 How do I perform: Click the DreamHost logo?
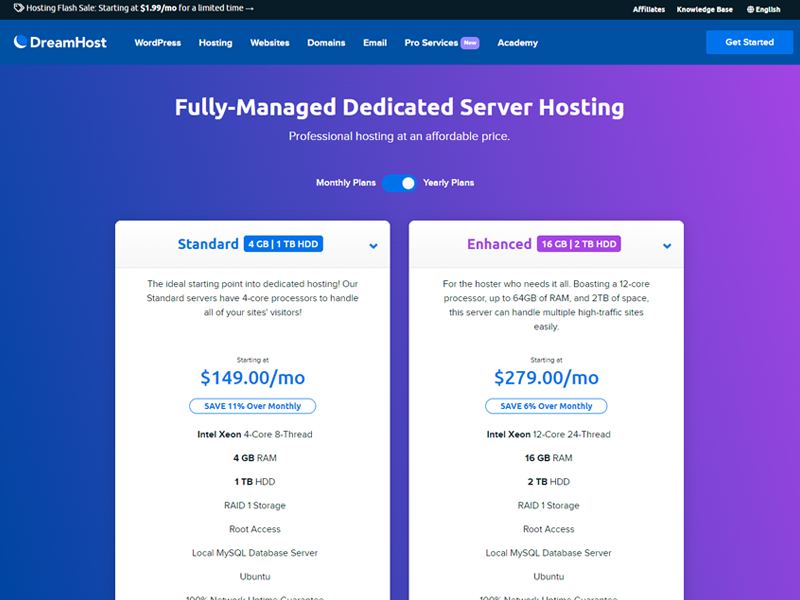[x=60, y=42]
